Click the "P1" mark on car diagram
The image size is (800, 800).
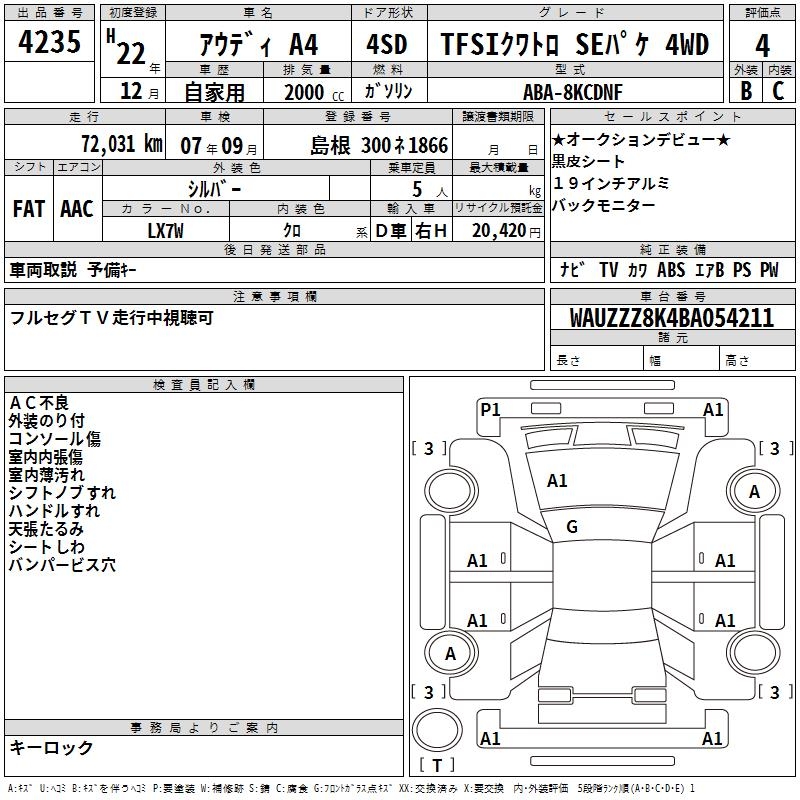pos(490,410)
